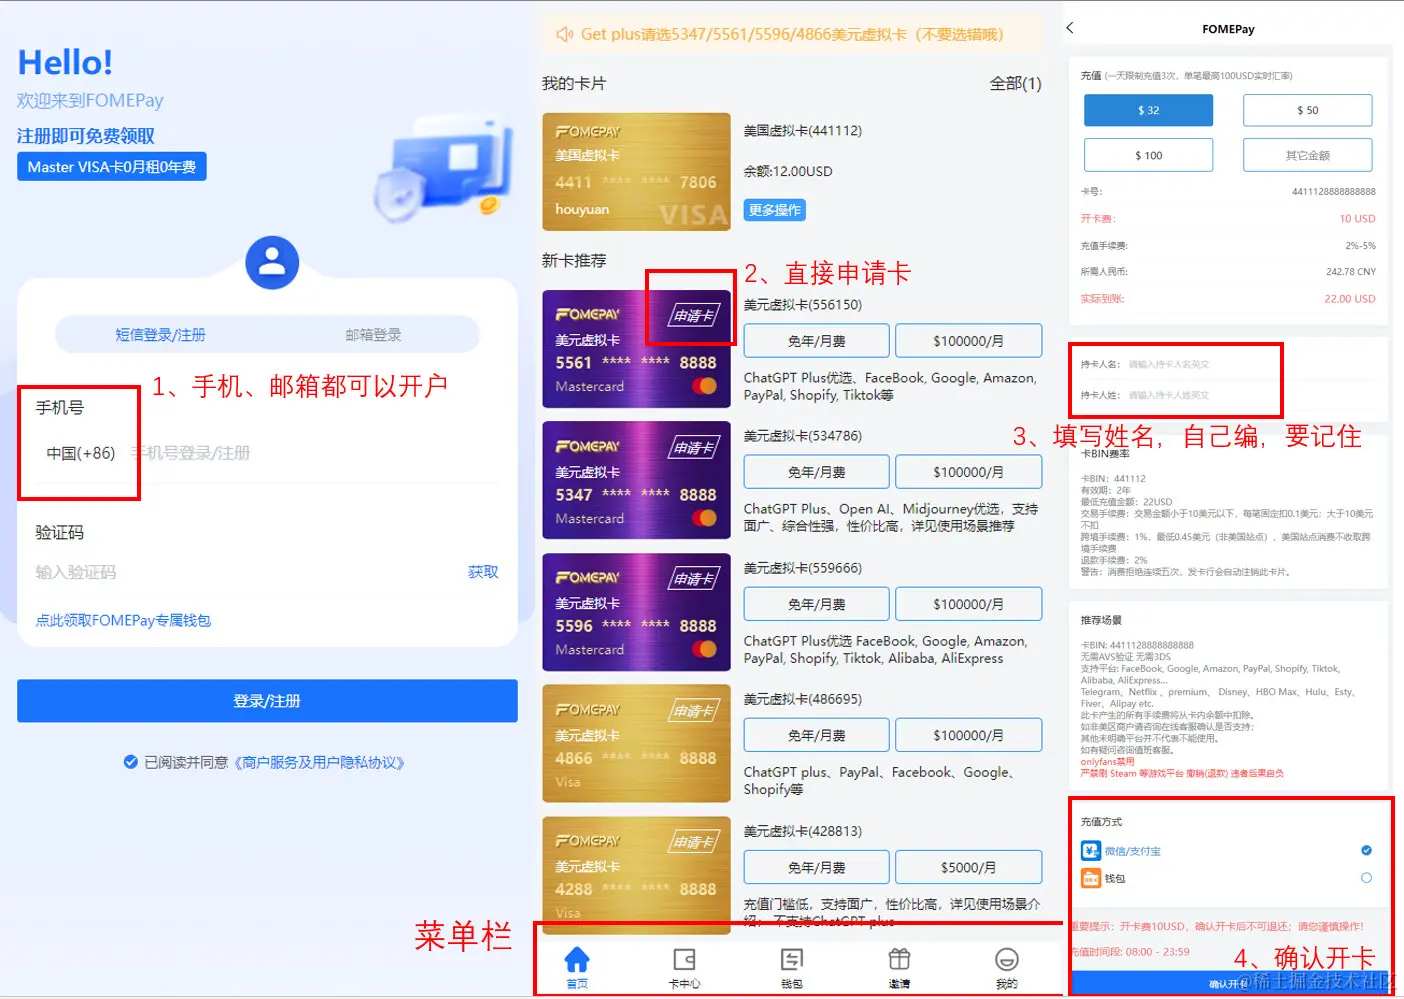Choose the $ 100 recharge amount
The width and height of the screenshot is (1404, 999).
pos(1148,155)
